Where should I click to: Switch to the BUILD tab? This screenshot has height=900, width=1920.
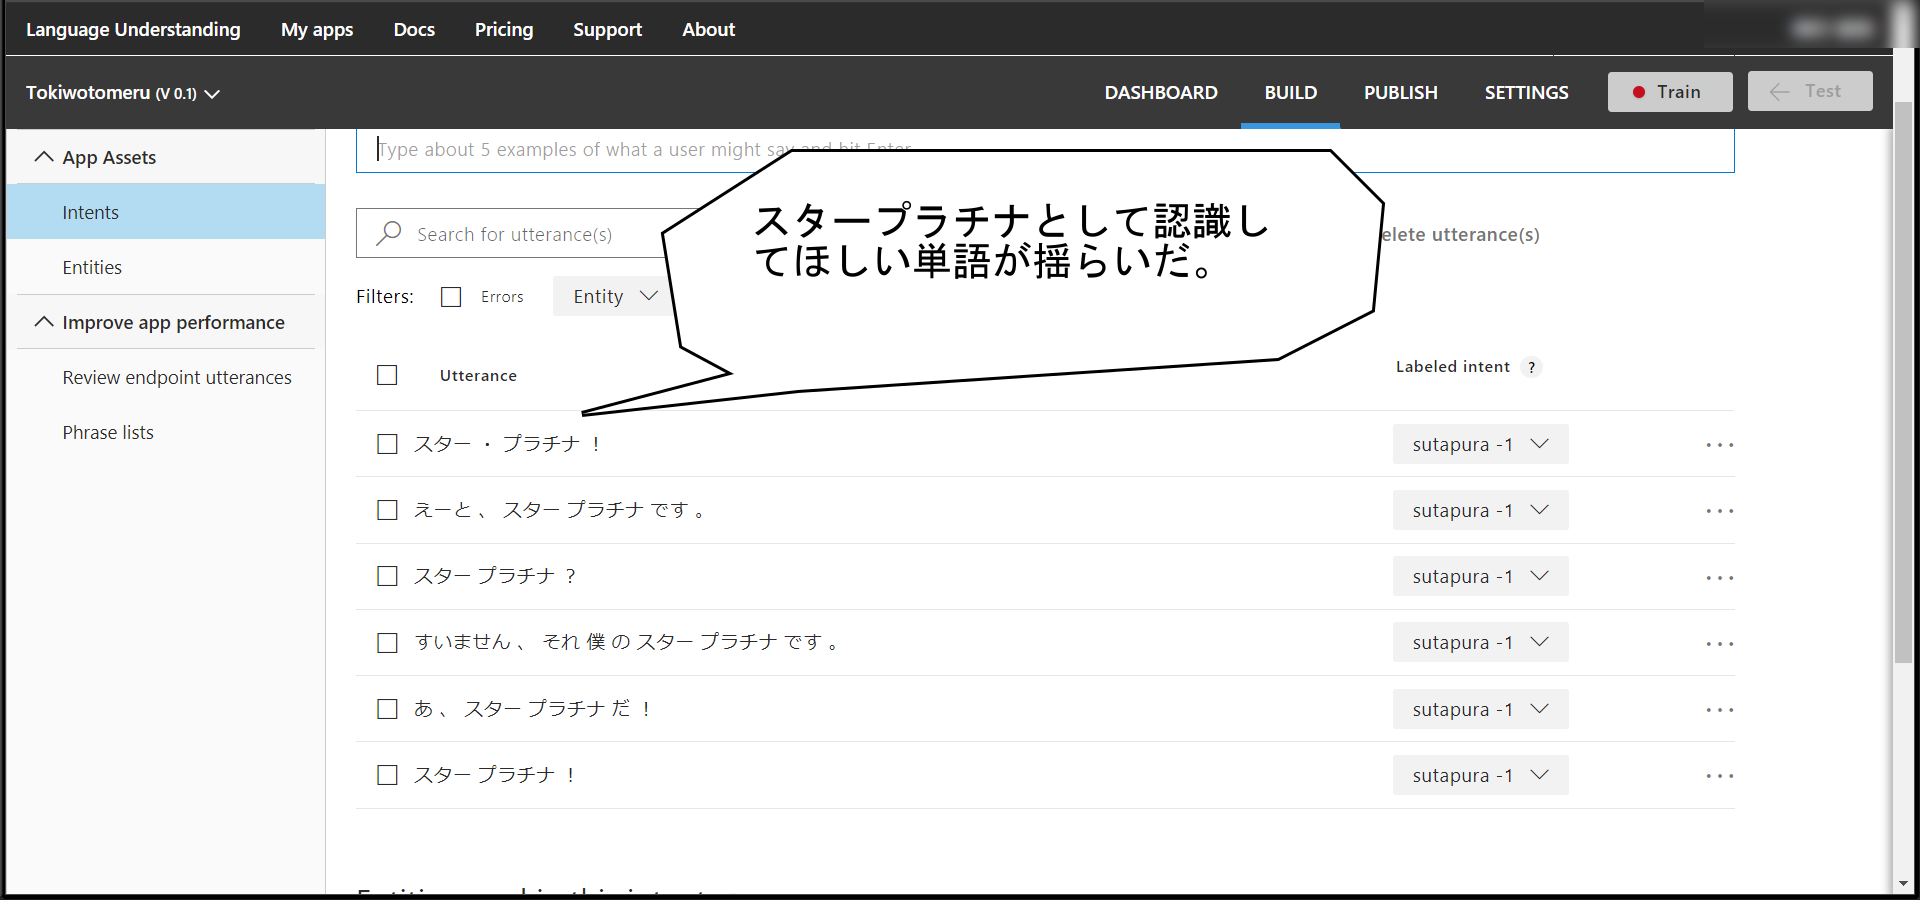click(x=1291, y=93)
